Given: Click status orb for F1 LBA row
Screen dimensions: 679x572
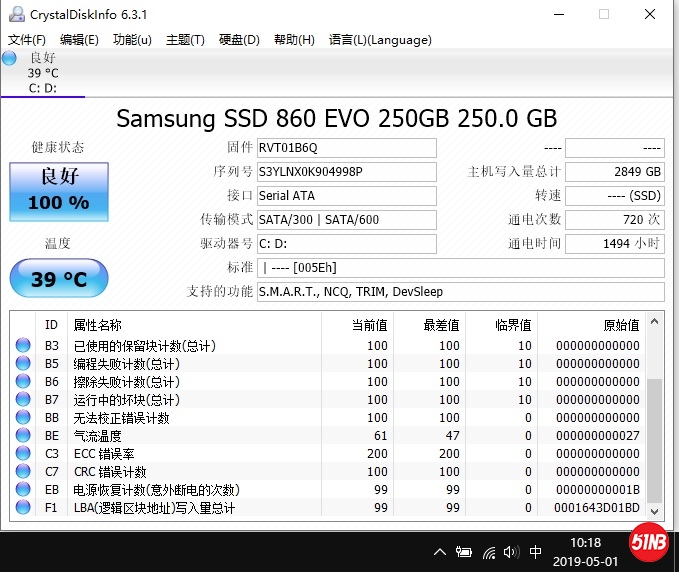Looking at the screenshot, I should (23, 508).
